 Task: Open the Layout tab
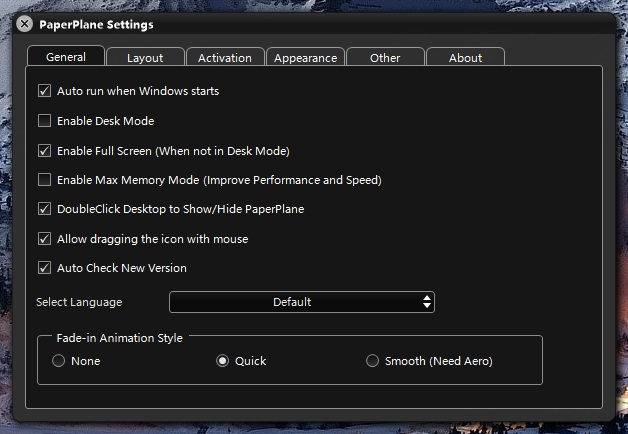point(145,58)
